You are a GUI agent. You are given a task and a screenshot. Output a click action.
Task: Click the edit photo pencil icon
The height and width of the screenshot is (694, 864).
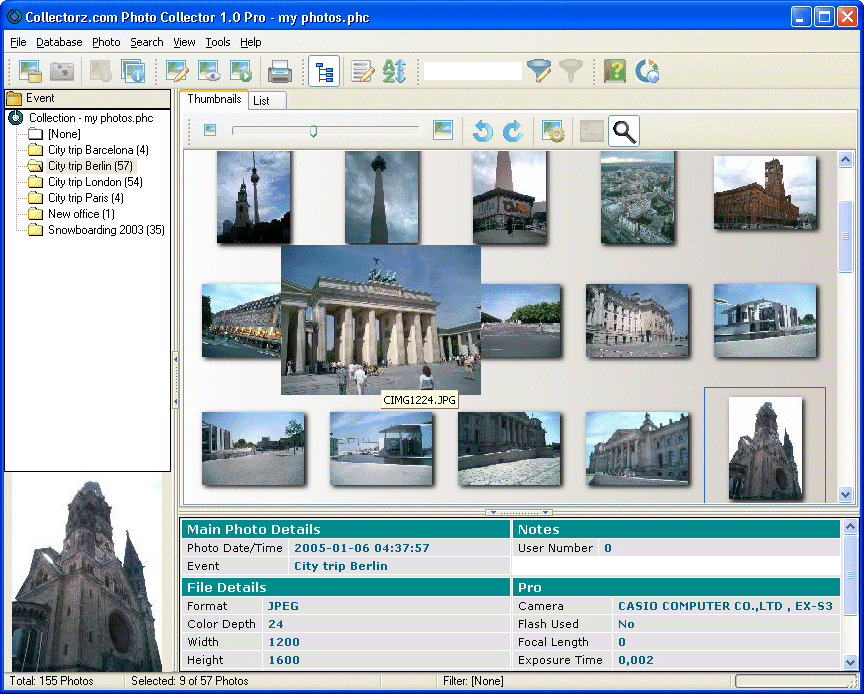tap(177, 71)
